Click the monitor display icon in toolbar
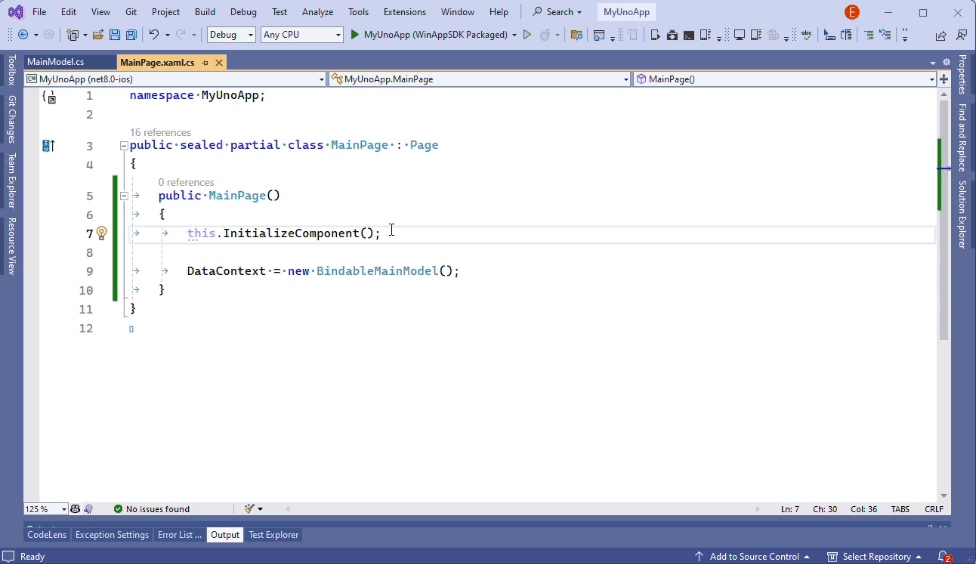Screen dimensions: 976x564 coord(739,35)
